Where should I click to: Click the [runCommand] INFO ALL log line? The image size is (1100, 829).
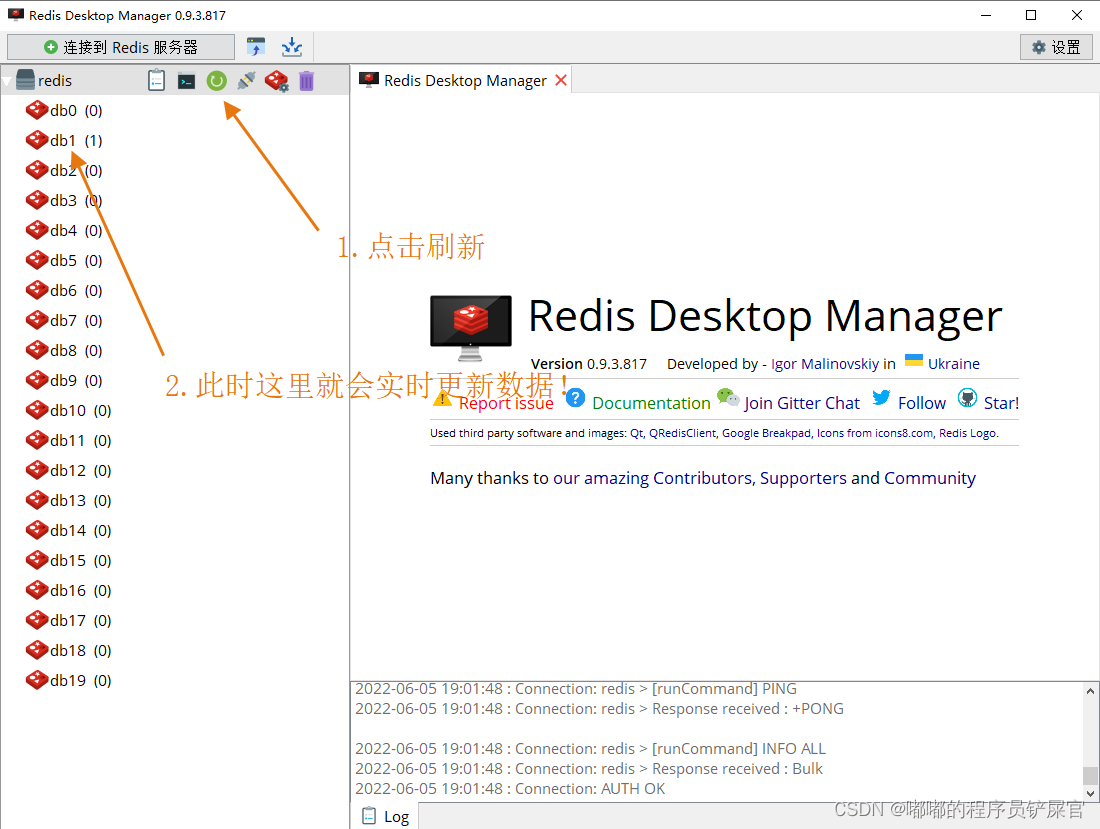(590, 749)
